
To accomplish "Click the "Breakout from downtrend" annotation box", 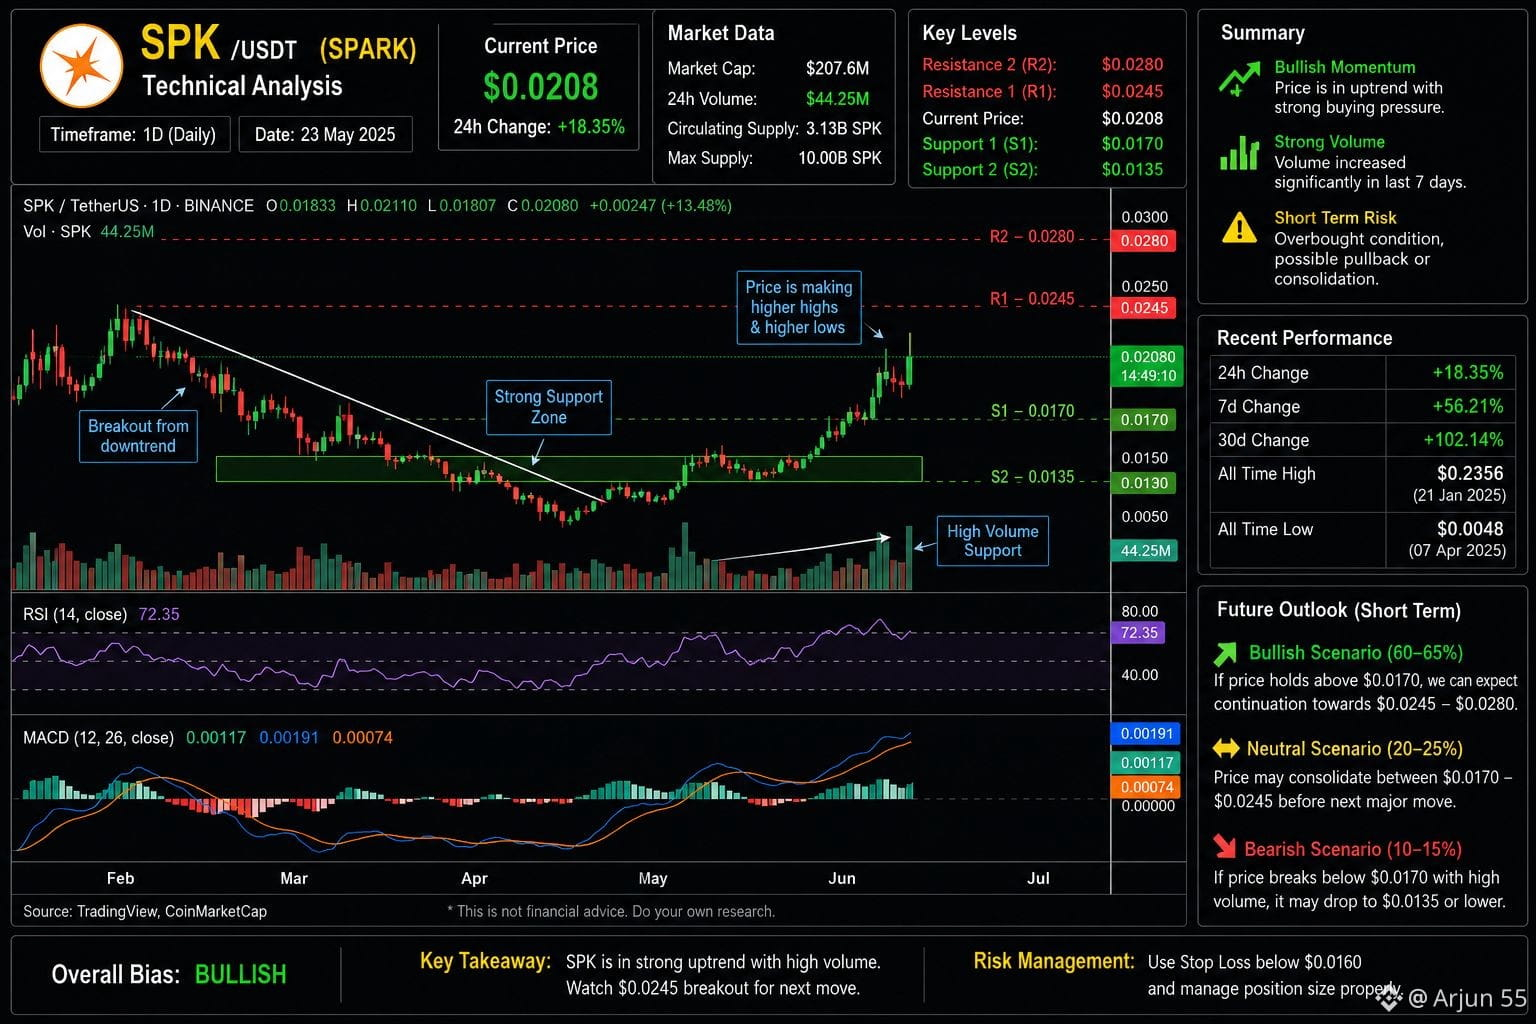I will click(x=138, y=436).
